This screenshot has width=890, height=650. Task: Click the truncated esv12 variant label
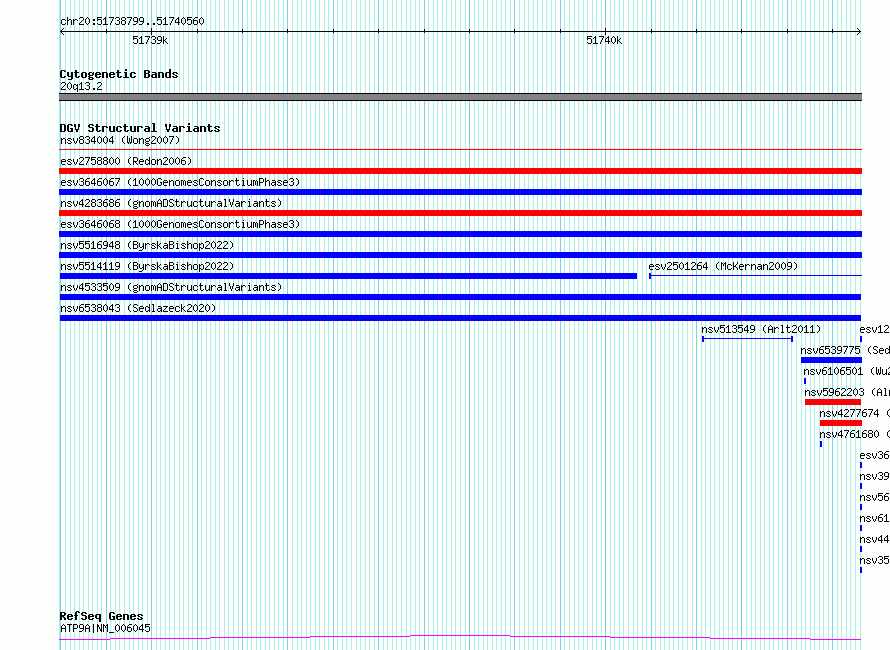tap(874, 329)
